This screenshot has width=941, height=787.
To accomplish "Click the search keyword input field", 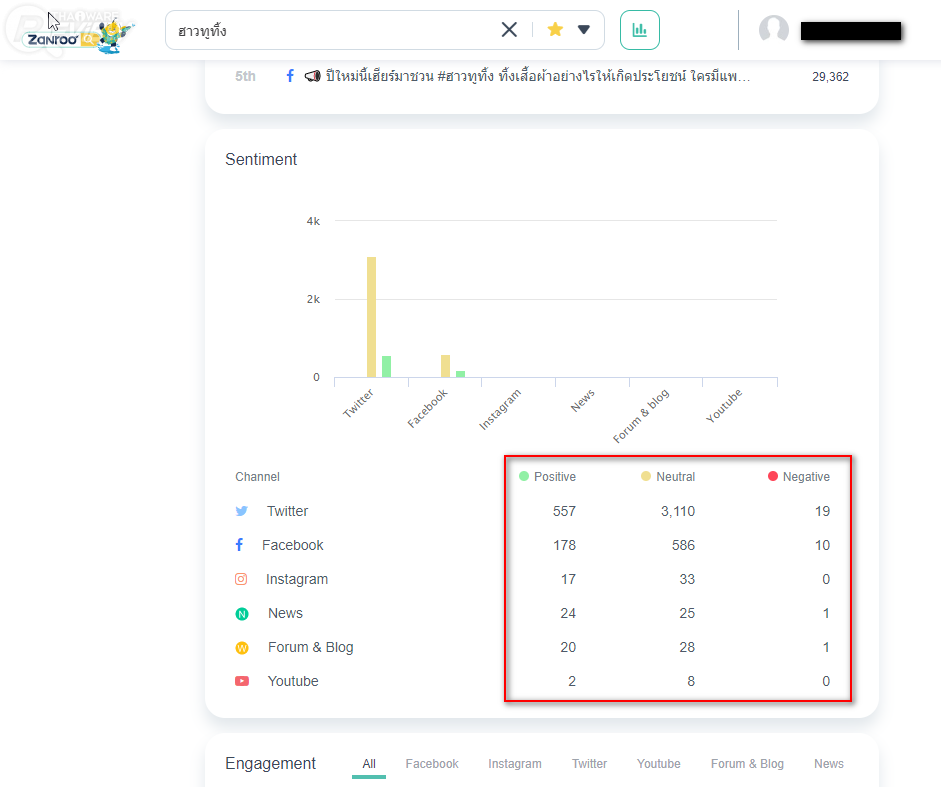I will coord(336,30).
